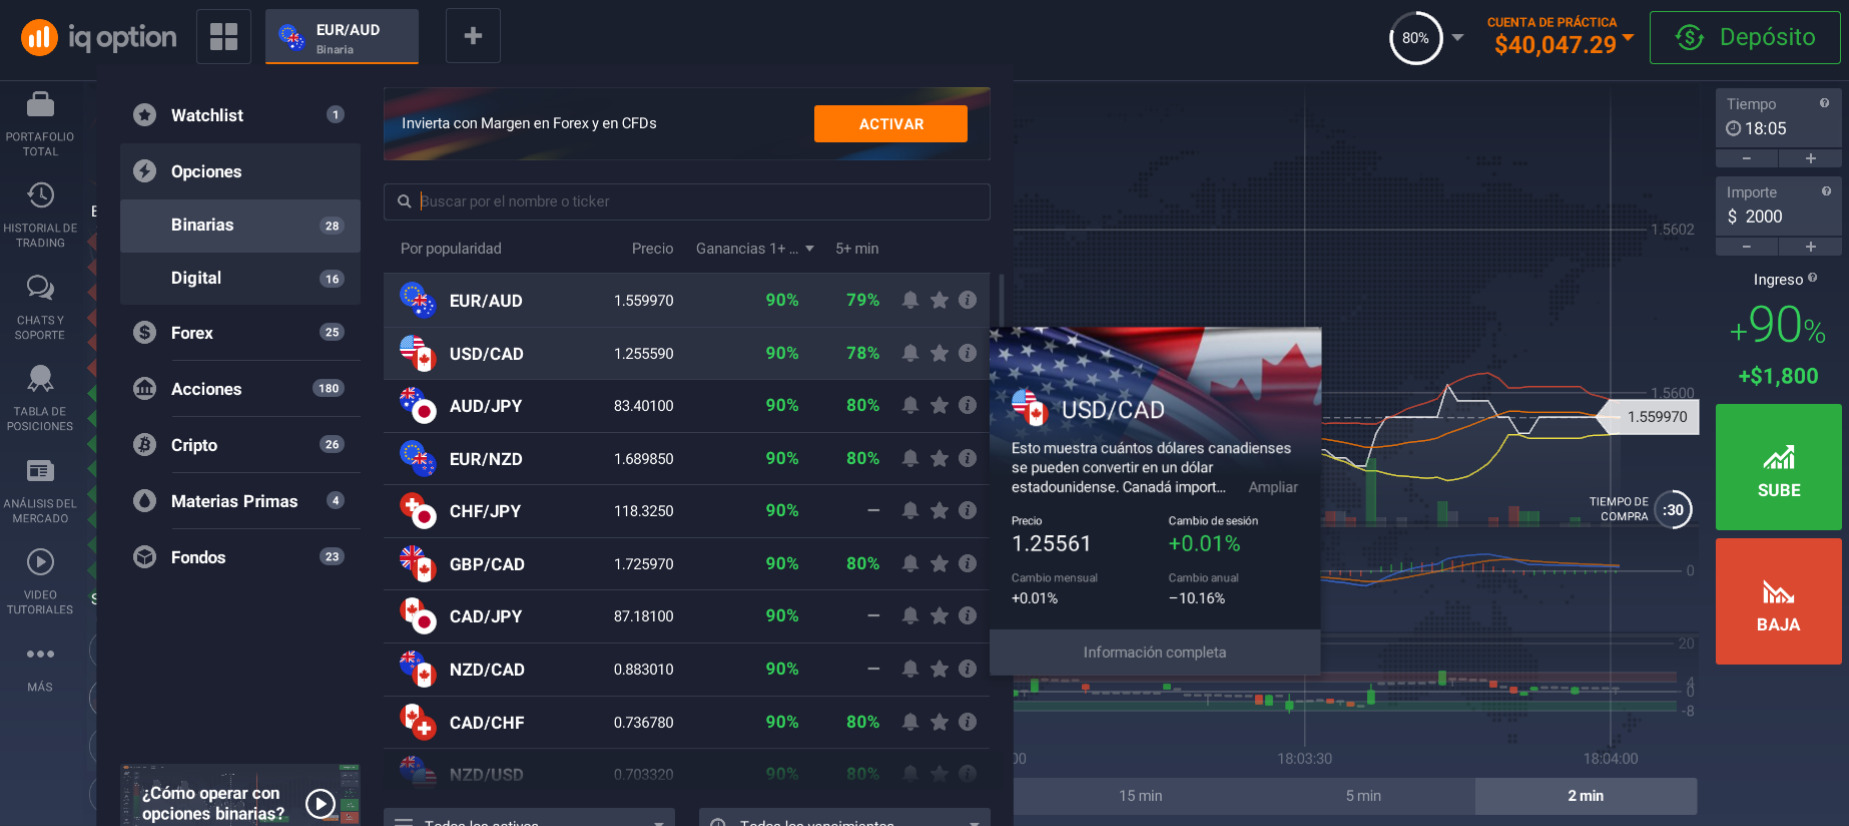Open the Fondos category
1849x826 pixels.
click(240, 557)
